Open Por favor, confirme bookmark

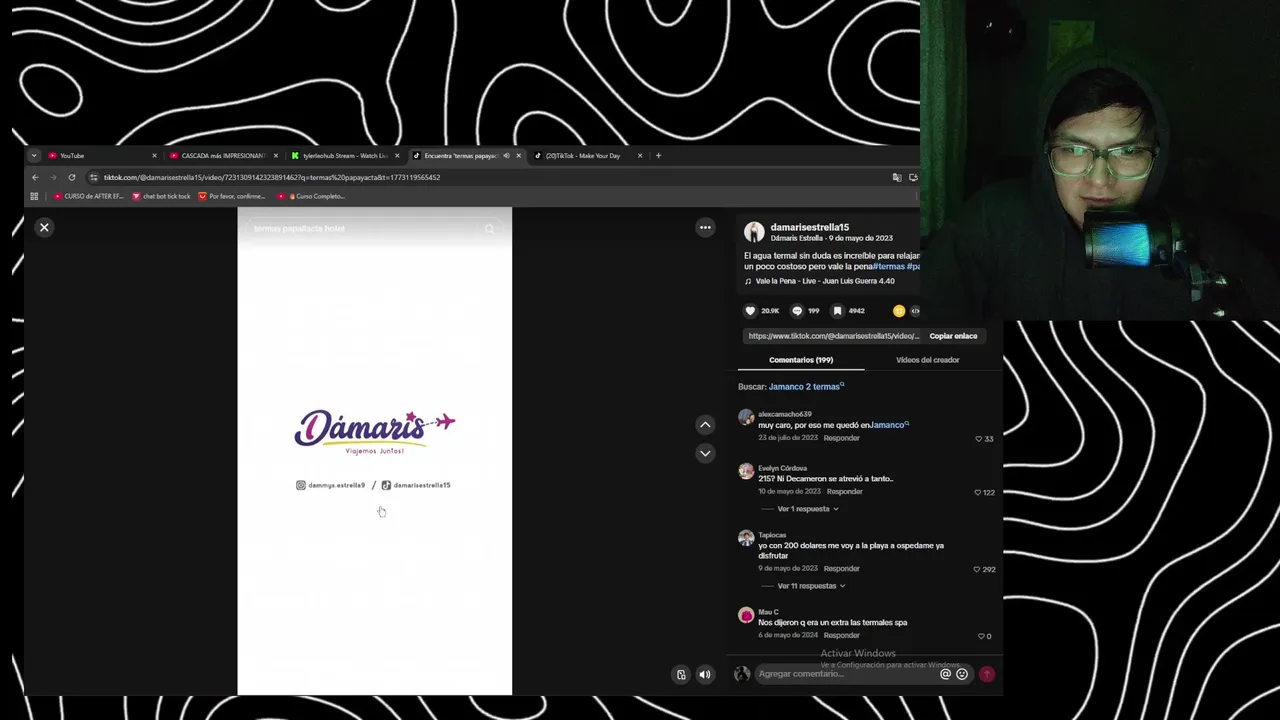232,196
